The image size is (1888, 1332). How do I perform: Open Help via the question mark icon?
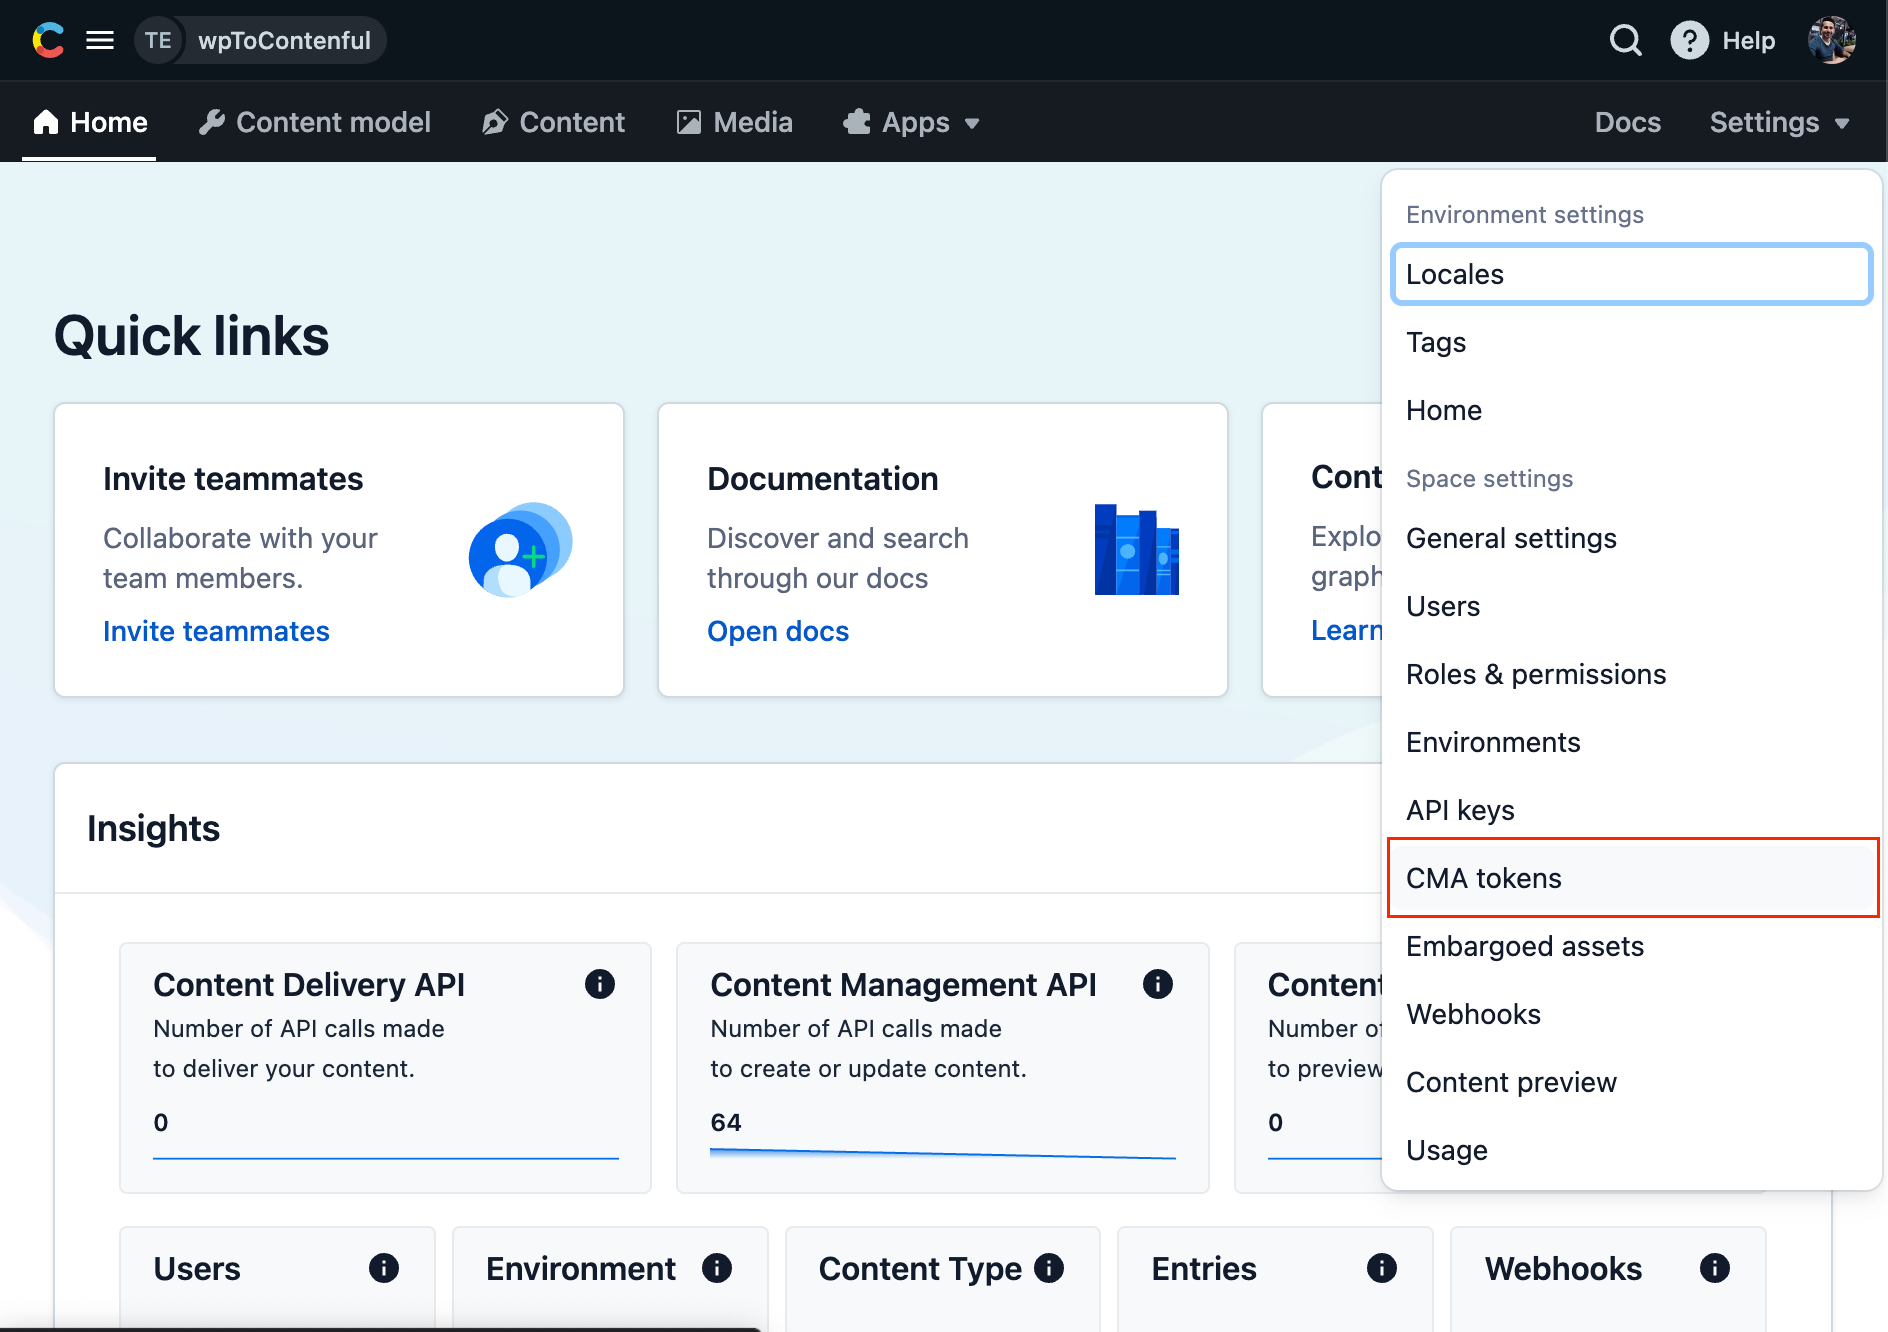click(x=1688, y=40)
